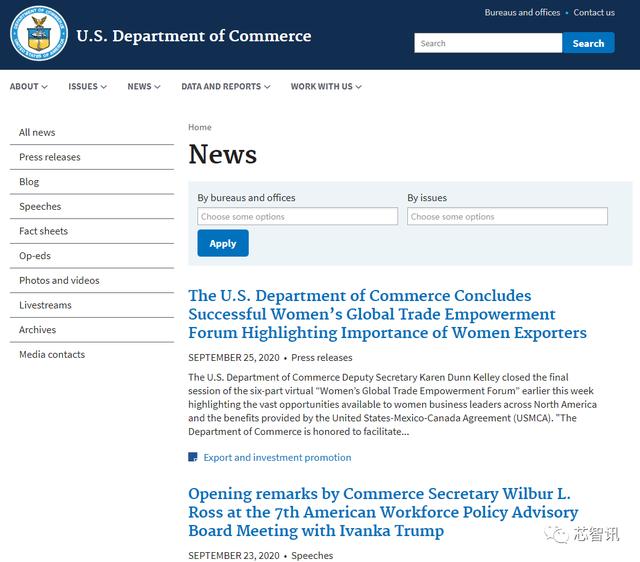Image resolution: width=640 pixels, height=562 pixels.
Task: Click the Department of Commerce seal logo
Action: (39, 33)
